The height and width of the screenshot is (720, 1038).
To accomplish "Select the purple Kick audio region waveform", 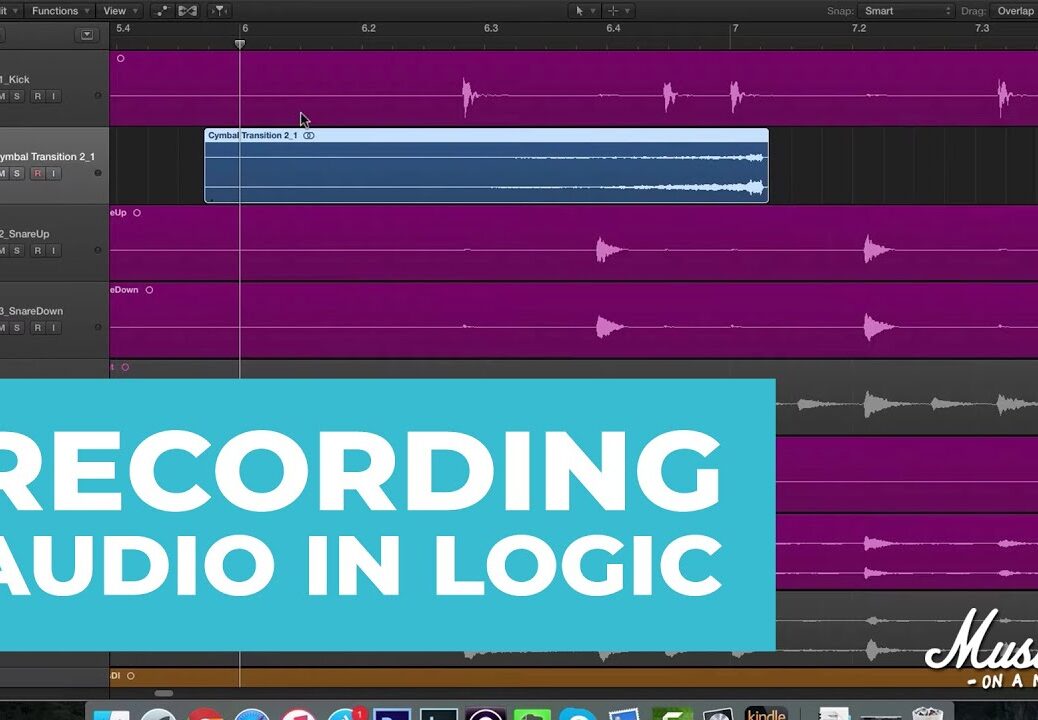I will tap(573, 88).
